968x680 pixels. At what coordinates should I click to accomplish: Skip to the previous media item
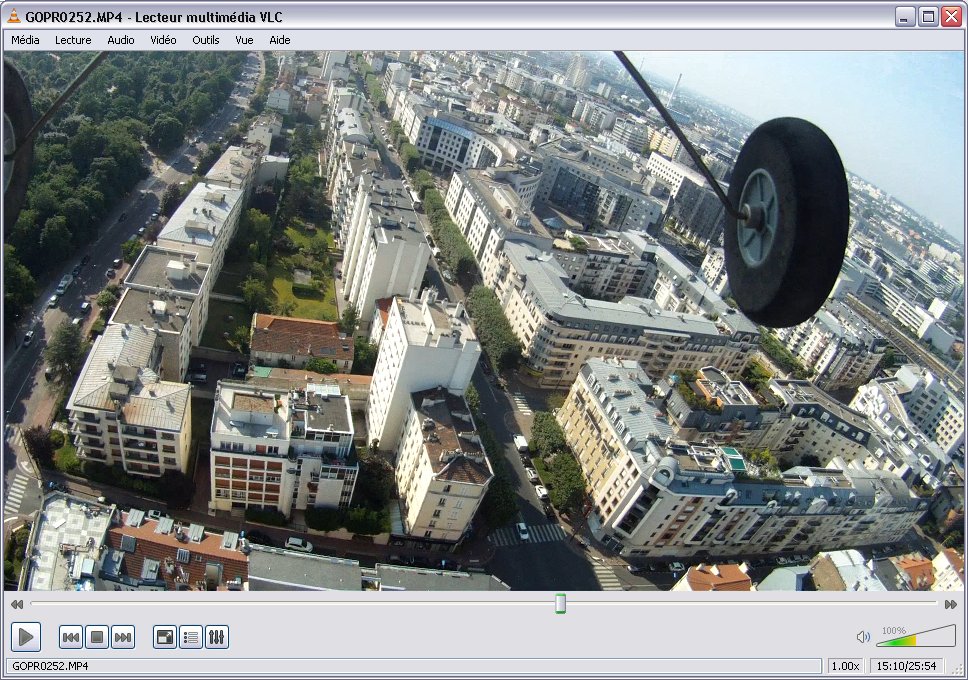click(x=71, y=637)
